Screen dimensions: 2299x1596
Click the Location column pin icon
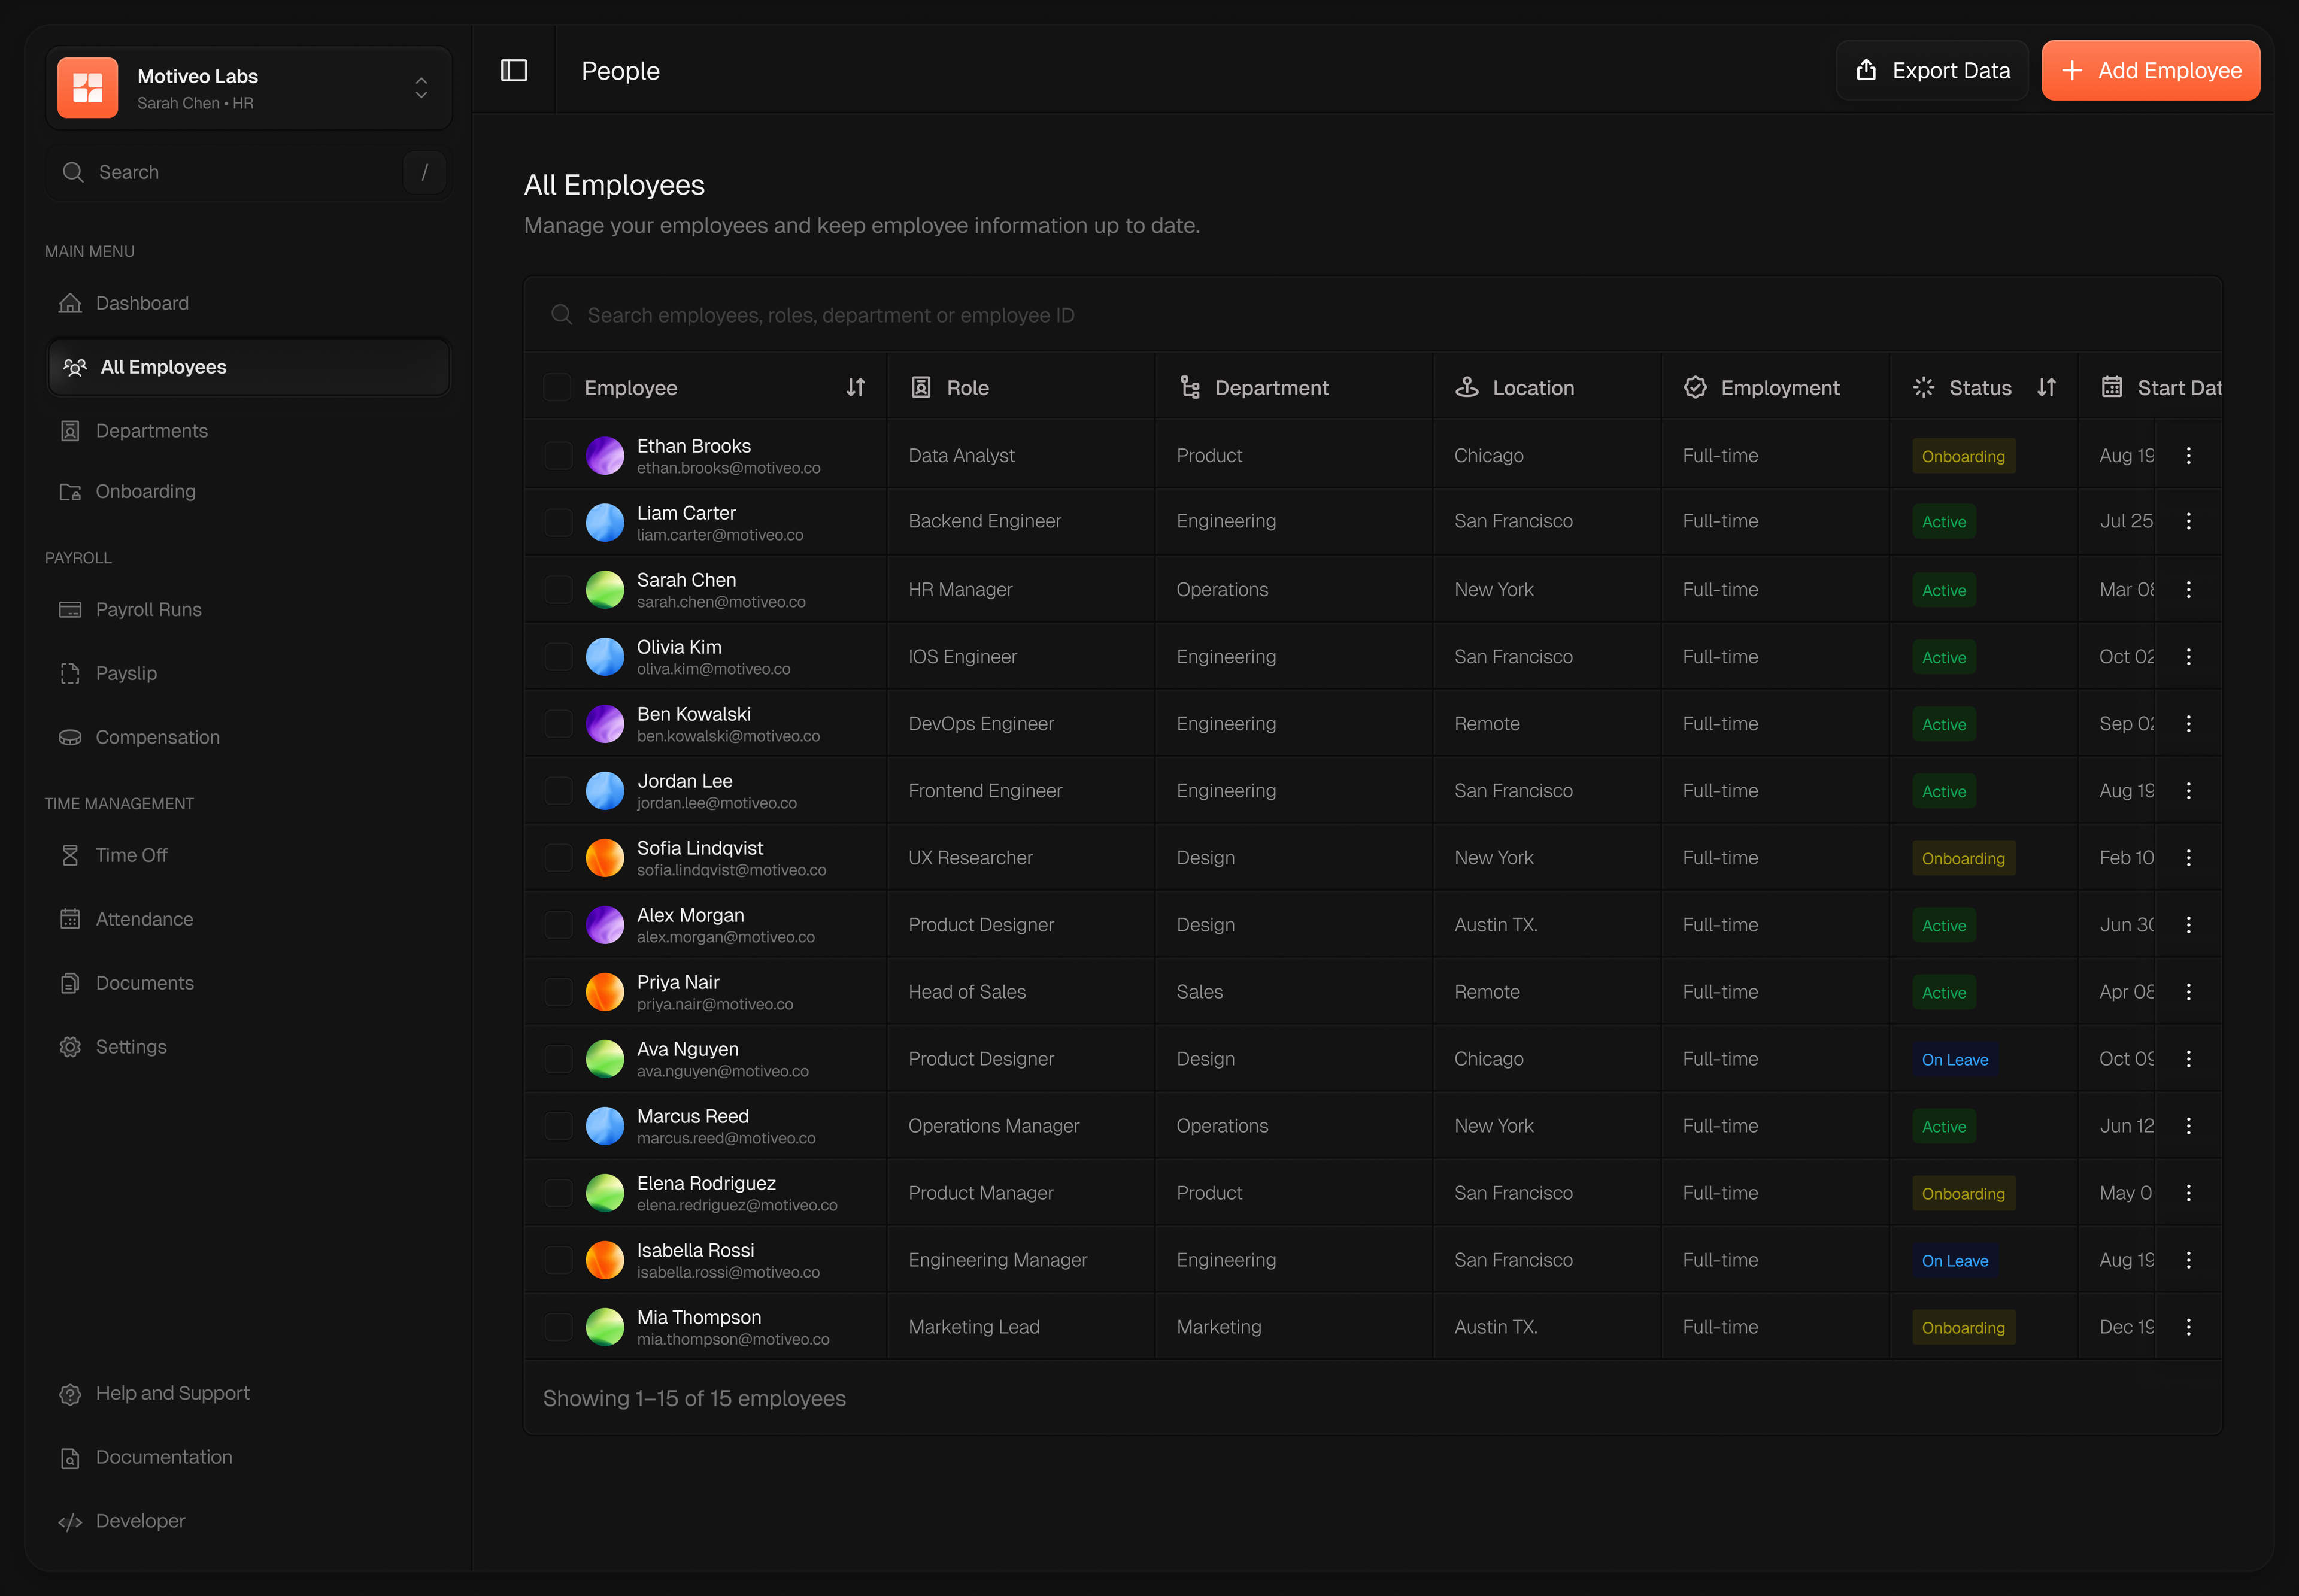click(1467, 387)
